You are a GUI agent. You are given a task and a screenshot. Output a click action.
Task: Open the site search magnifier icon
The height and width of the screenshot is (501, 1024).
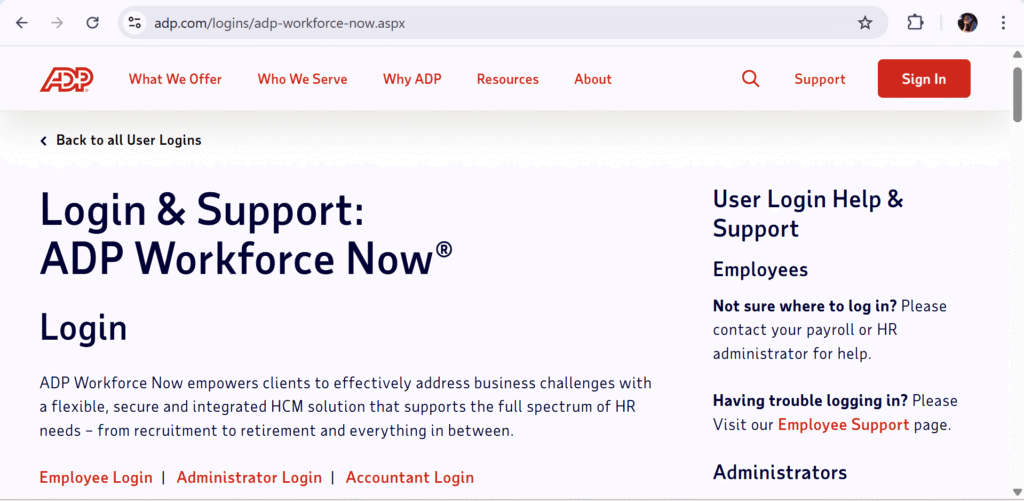click(x=750, y=79)
